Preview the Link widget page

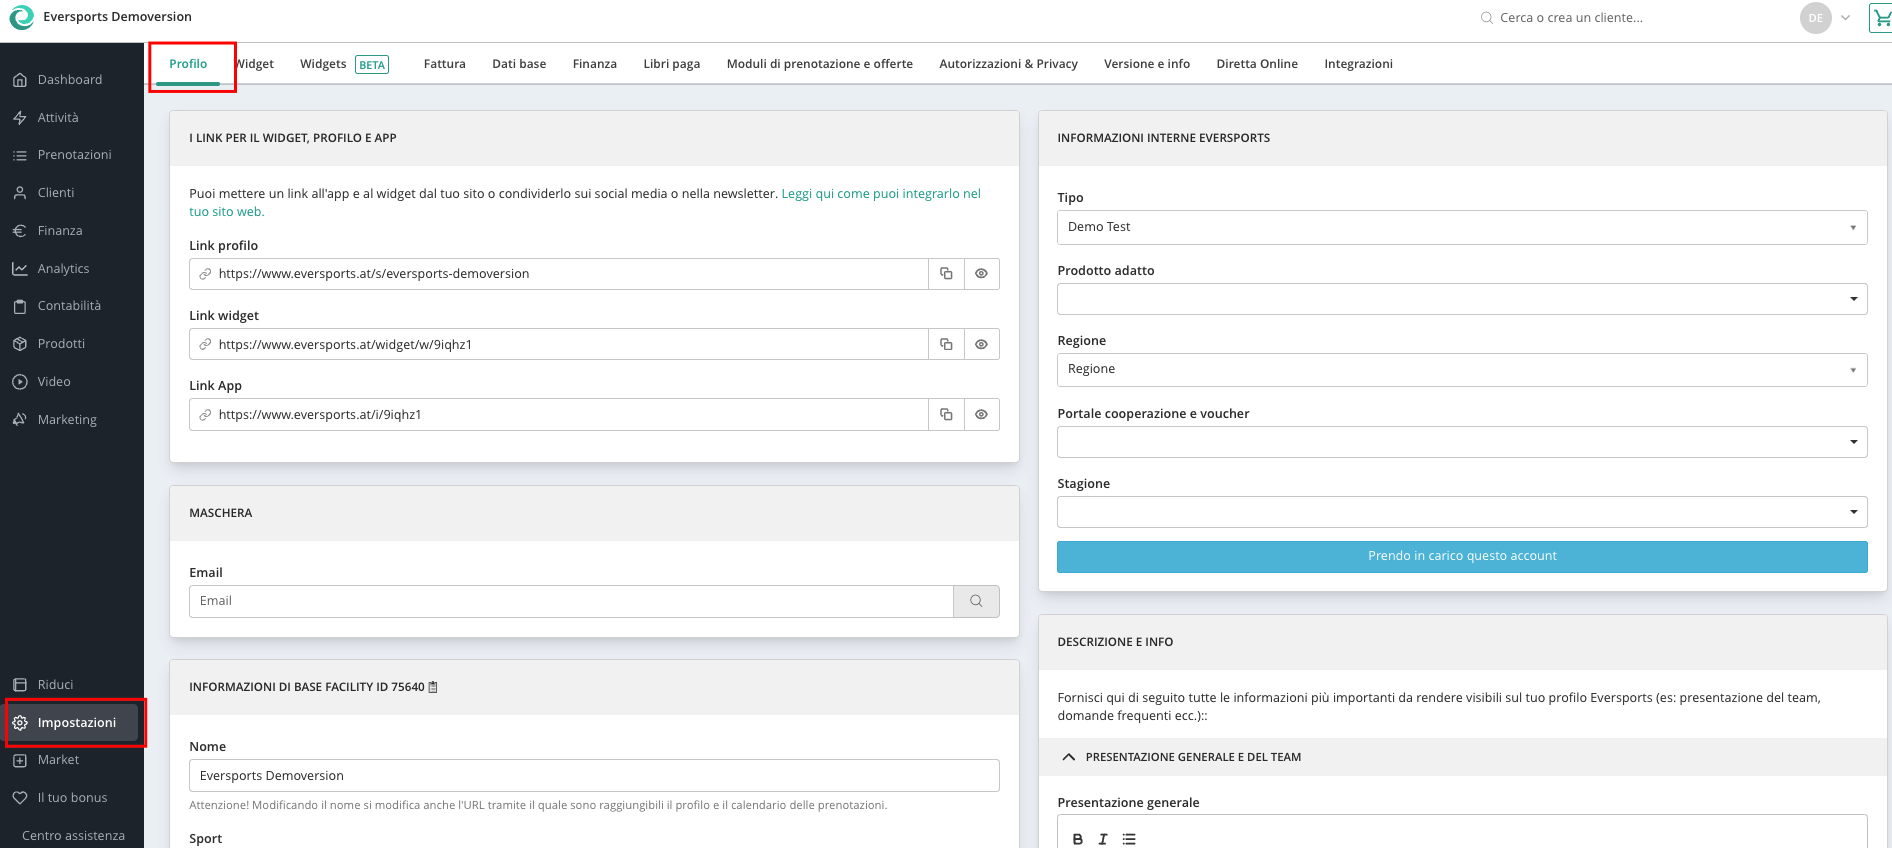982,344
